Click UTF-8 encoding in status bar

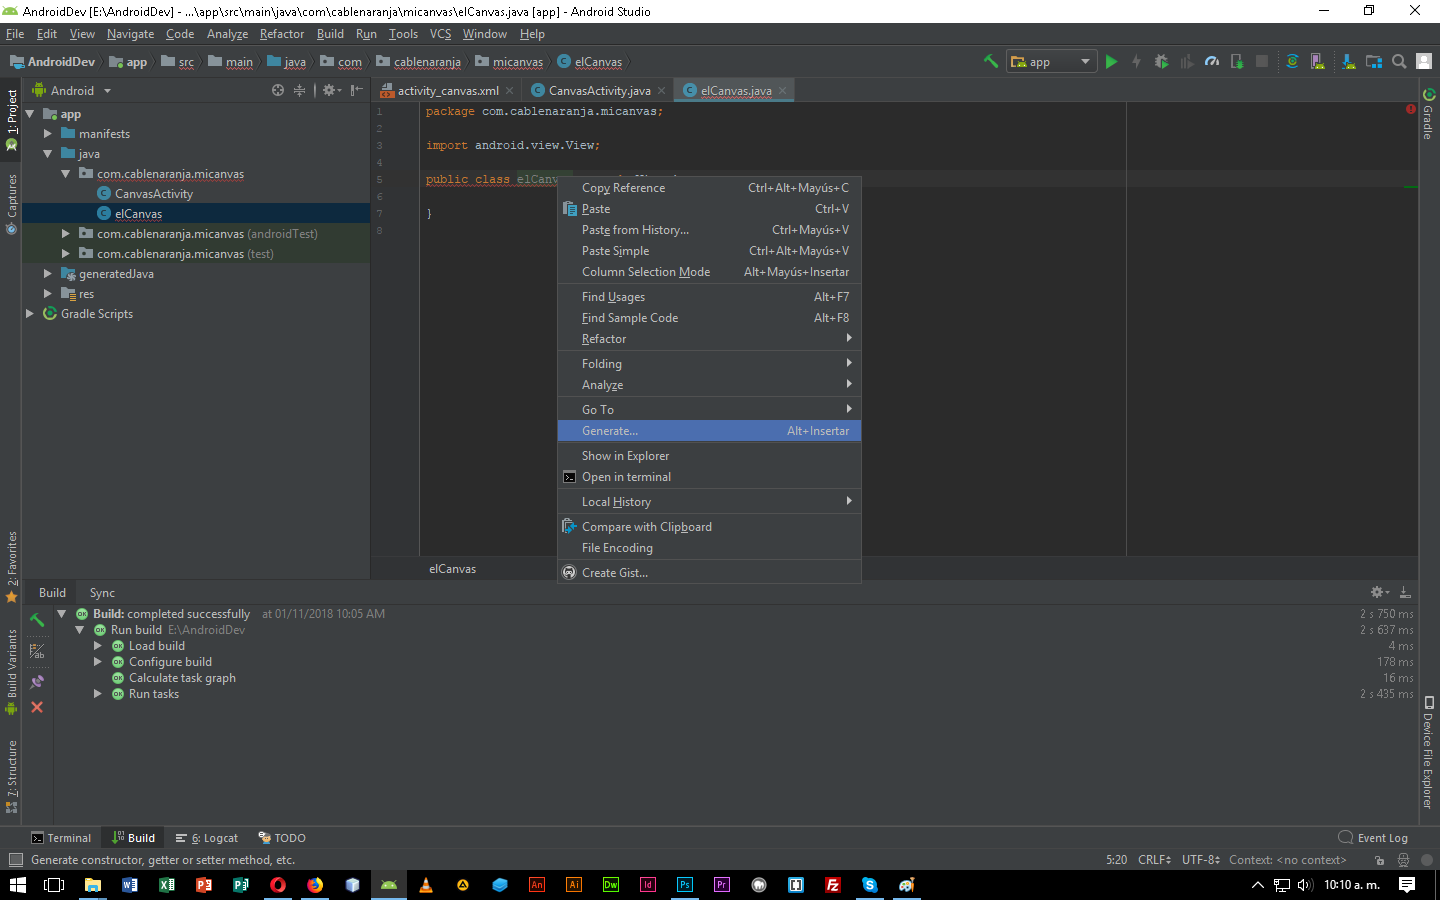(x=1200, y=860)
